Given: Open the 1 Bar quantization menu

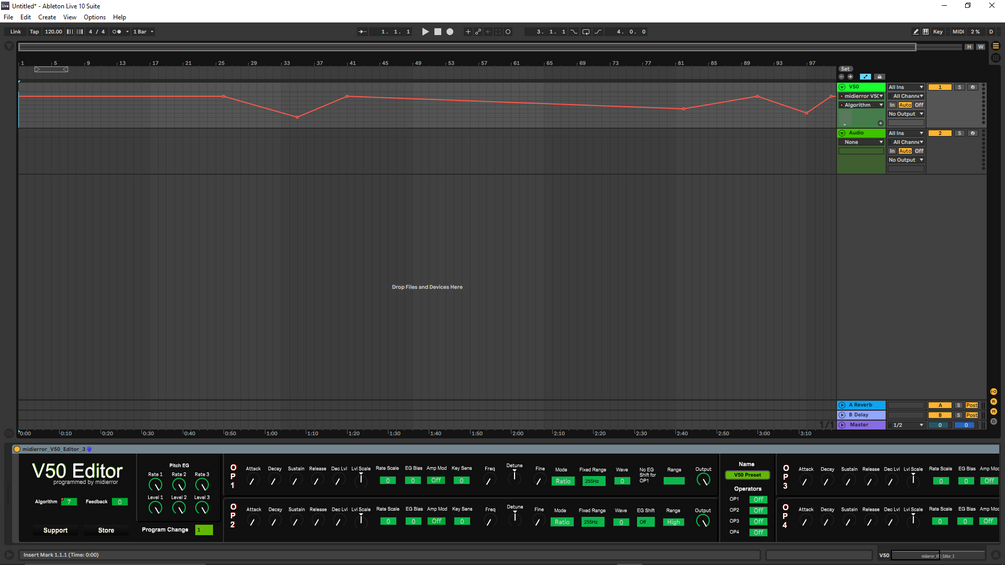Looking at the screenshot, I should click(142, 31).
